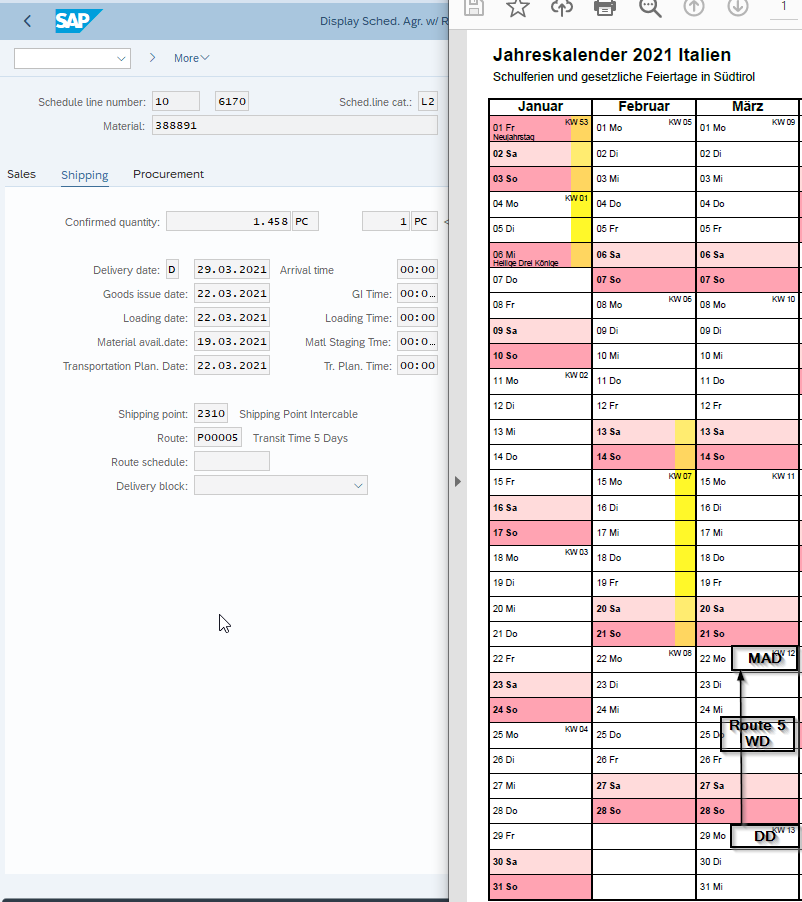Bookmark the PDF with the star icon
Viewport: 802px width, 902px height.
click(x=517, y=8)
